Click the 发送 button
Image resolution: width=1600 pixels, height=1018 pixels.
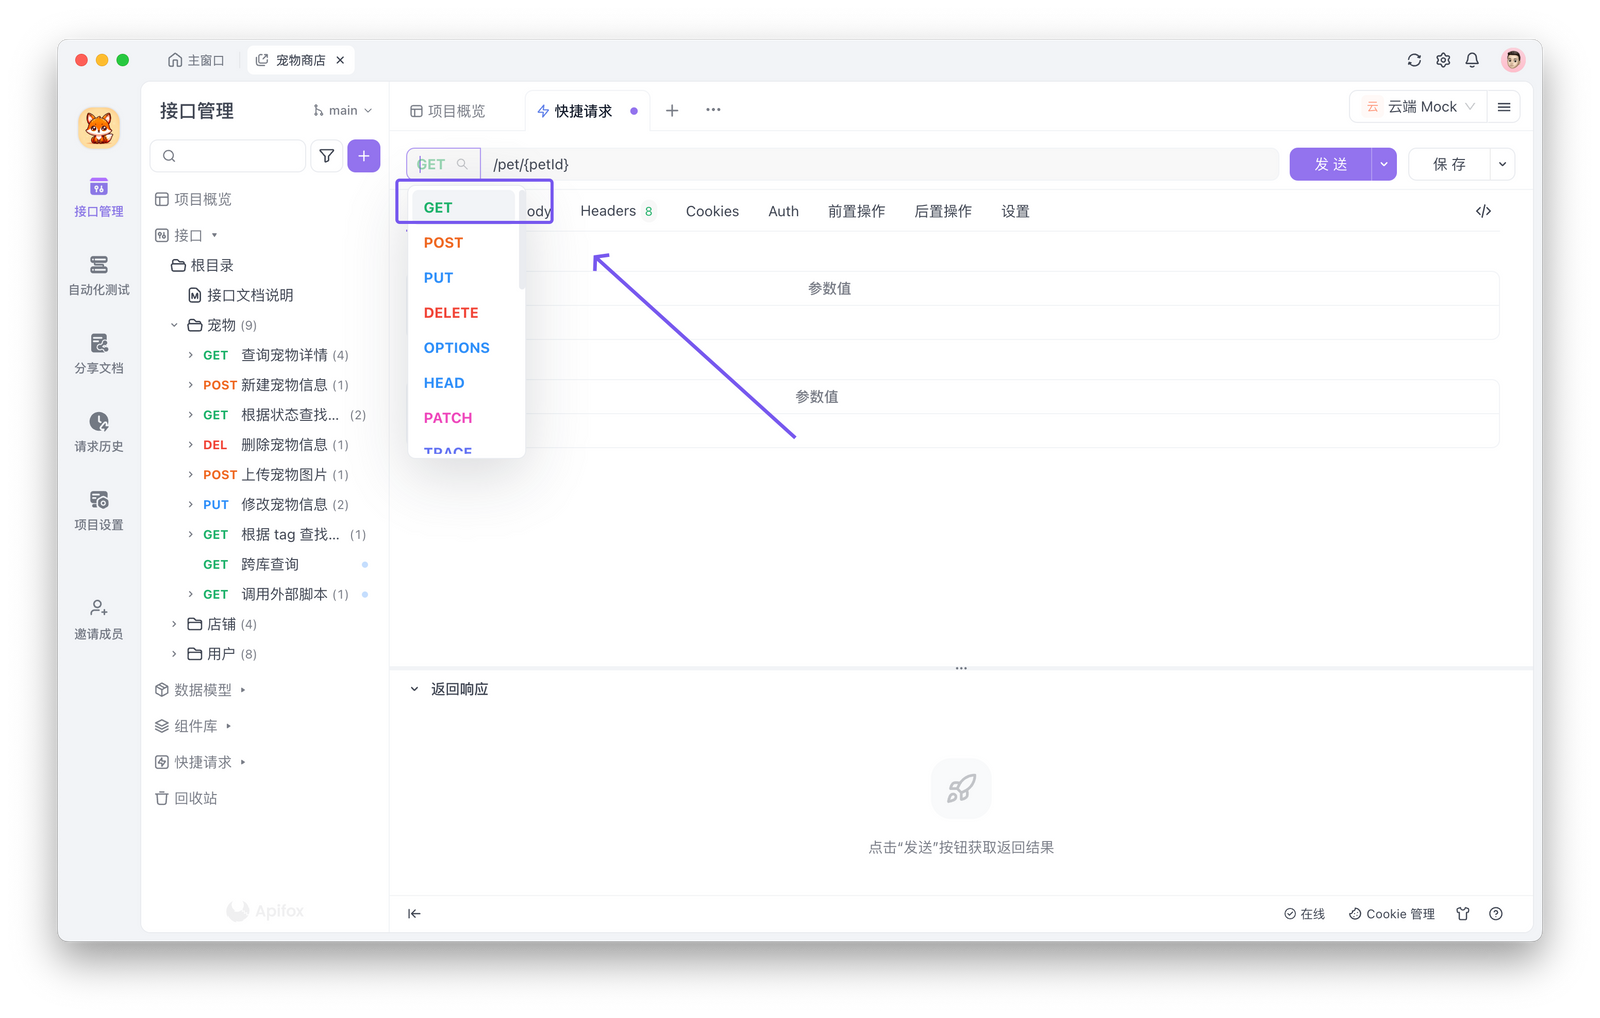point(1331,163)
